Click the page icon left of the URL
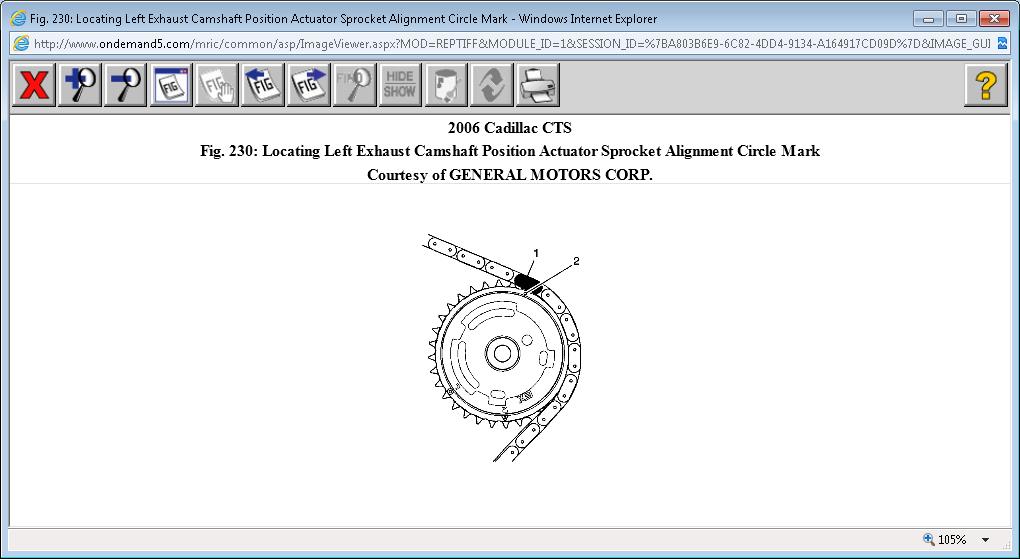 point(21,44)
